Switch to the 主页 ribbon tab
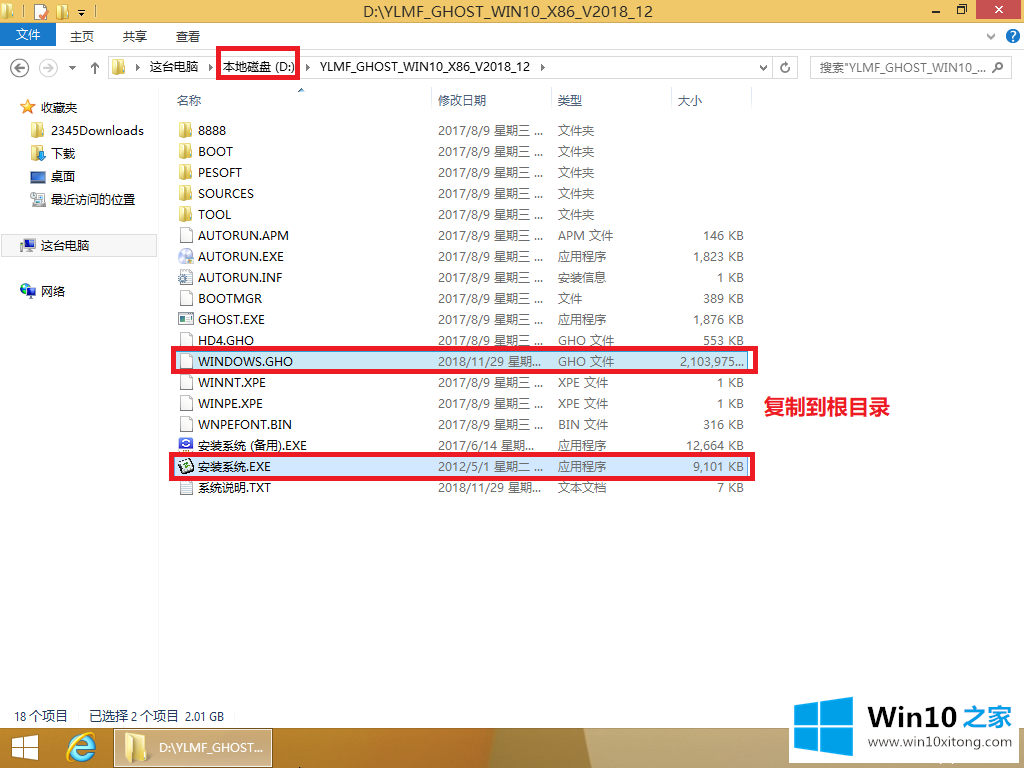Viewport: 1024px width, 768px height. point(82,37)
